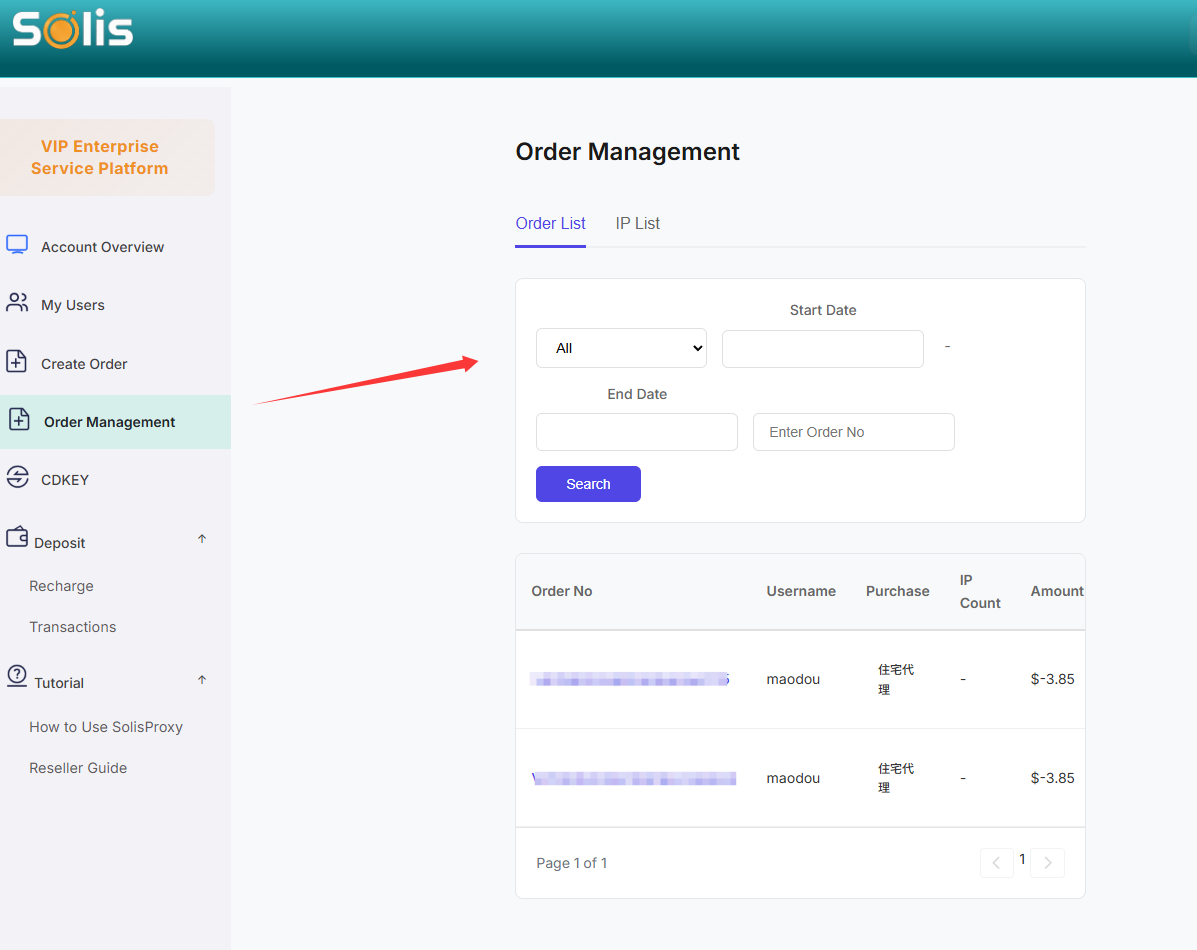
Task: Open the first blurred order number link
Action: tap(630, 679)
